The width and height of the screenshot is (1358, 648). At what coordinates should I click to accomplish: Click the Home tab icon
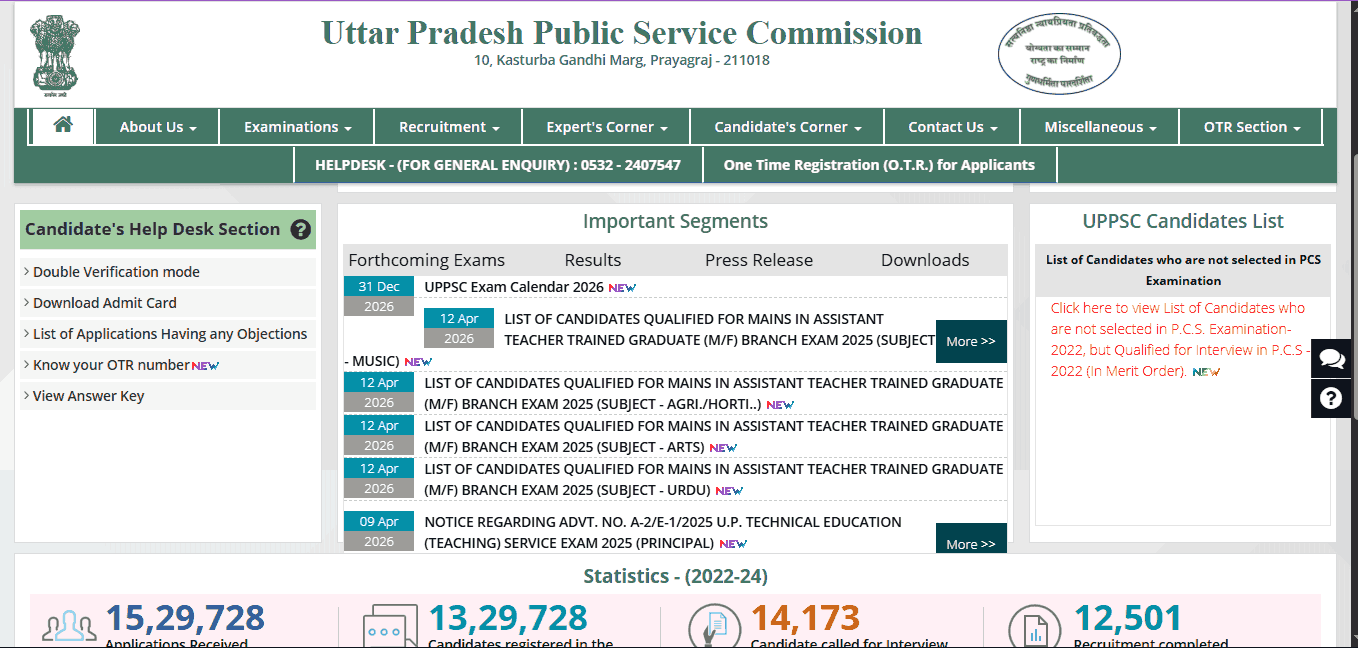pos(62,125)
